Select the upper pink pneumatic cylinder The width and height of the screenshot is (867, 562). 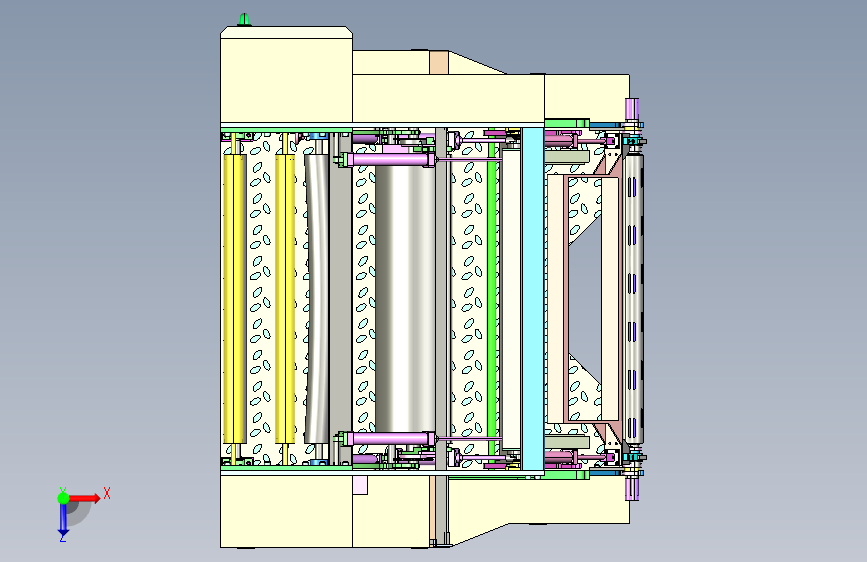(x=390, y=160)
